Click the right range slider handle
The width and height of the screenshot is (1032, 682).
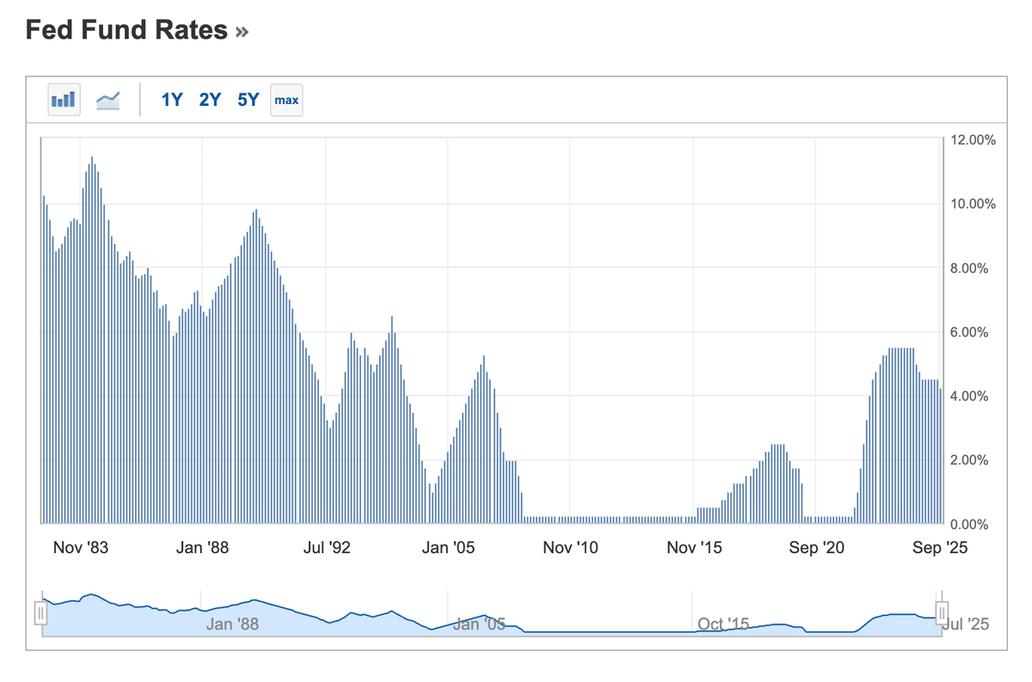click(x=941, y=612)
